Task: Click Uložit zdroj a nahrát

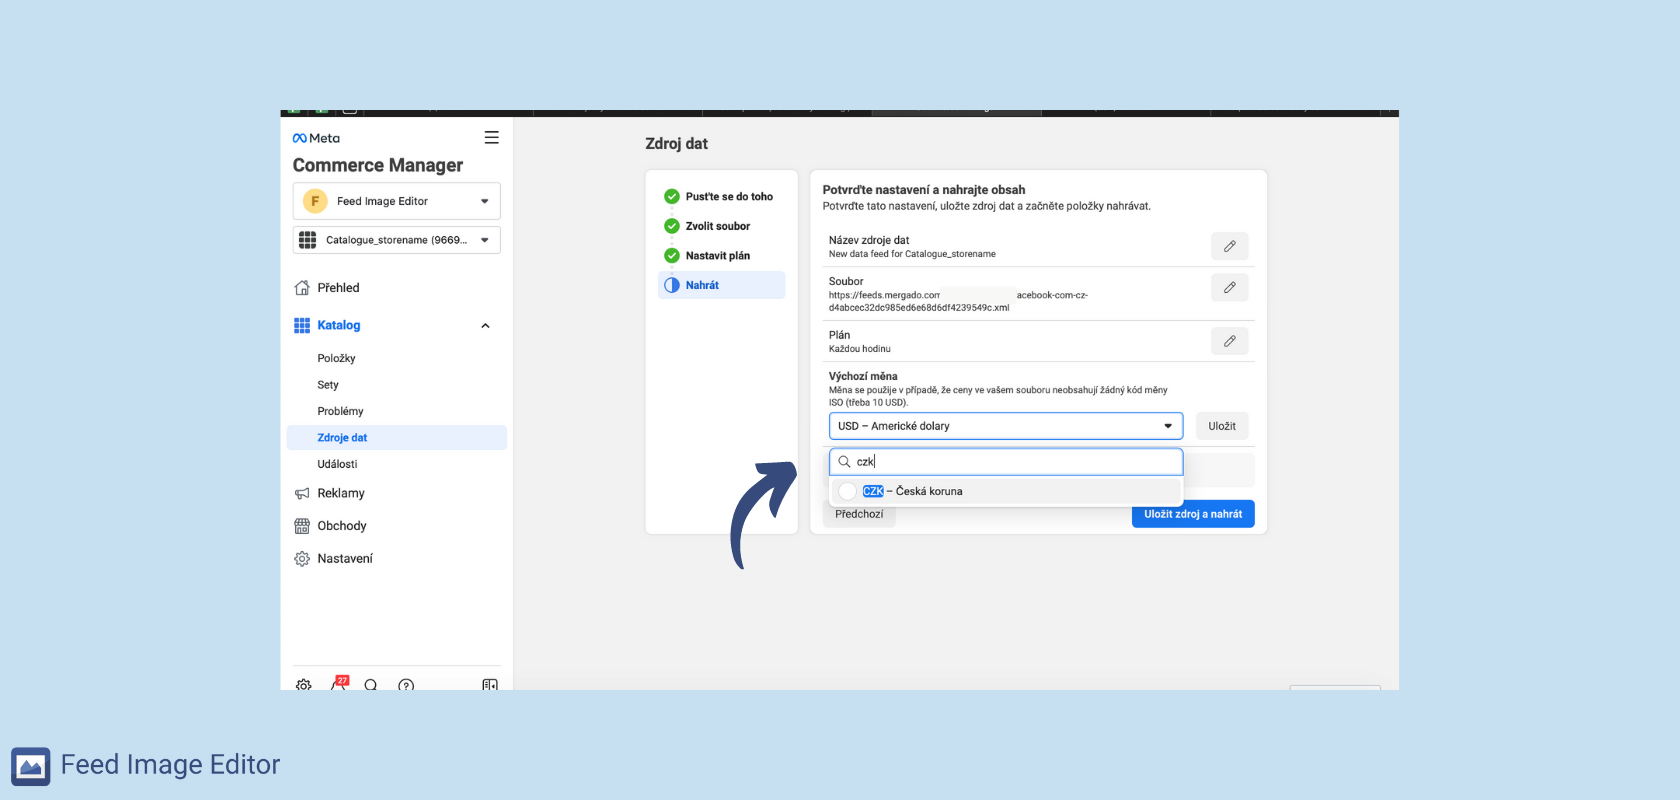Action: 1193,514
